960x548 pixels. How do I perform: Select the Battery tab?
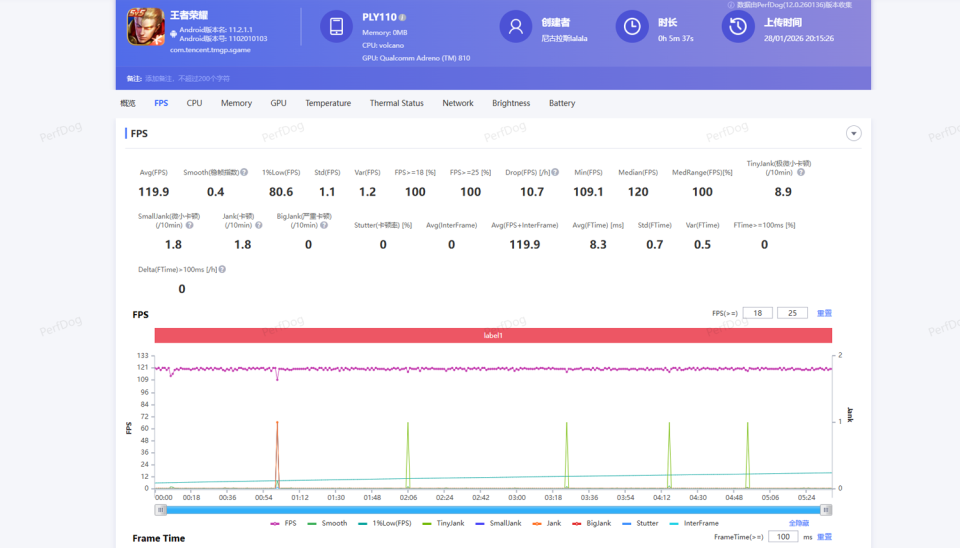click(x=562, y=103)
